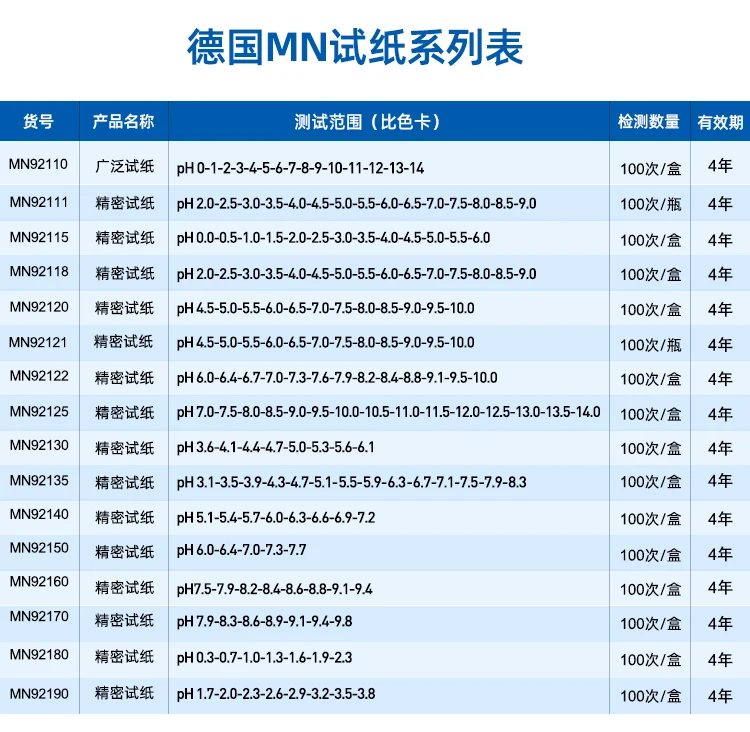The height and width of the screenshot is (732, 750).
Task: Click 4年 in the MN92122 row
Action: click(720, 379)
